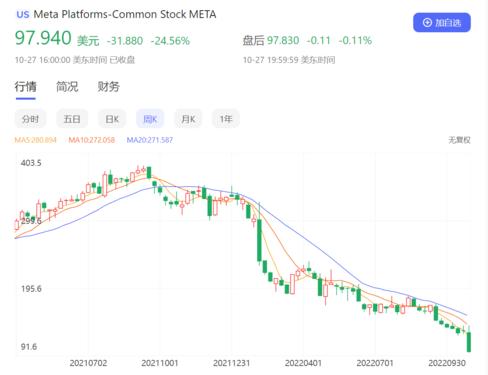Click the Meta Platforms-Common Stock META title

pos(125,14)
